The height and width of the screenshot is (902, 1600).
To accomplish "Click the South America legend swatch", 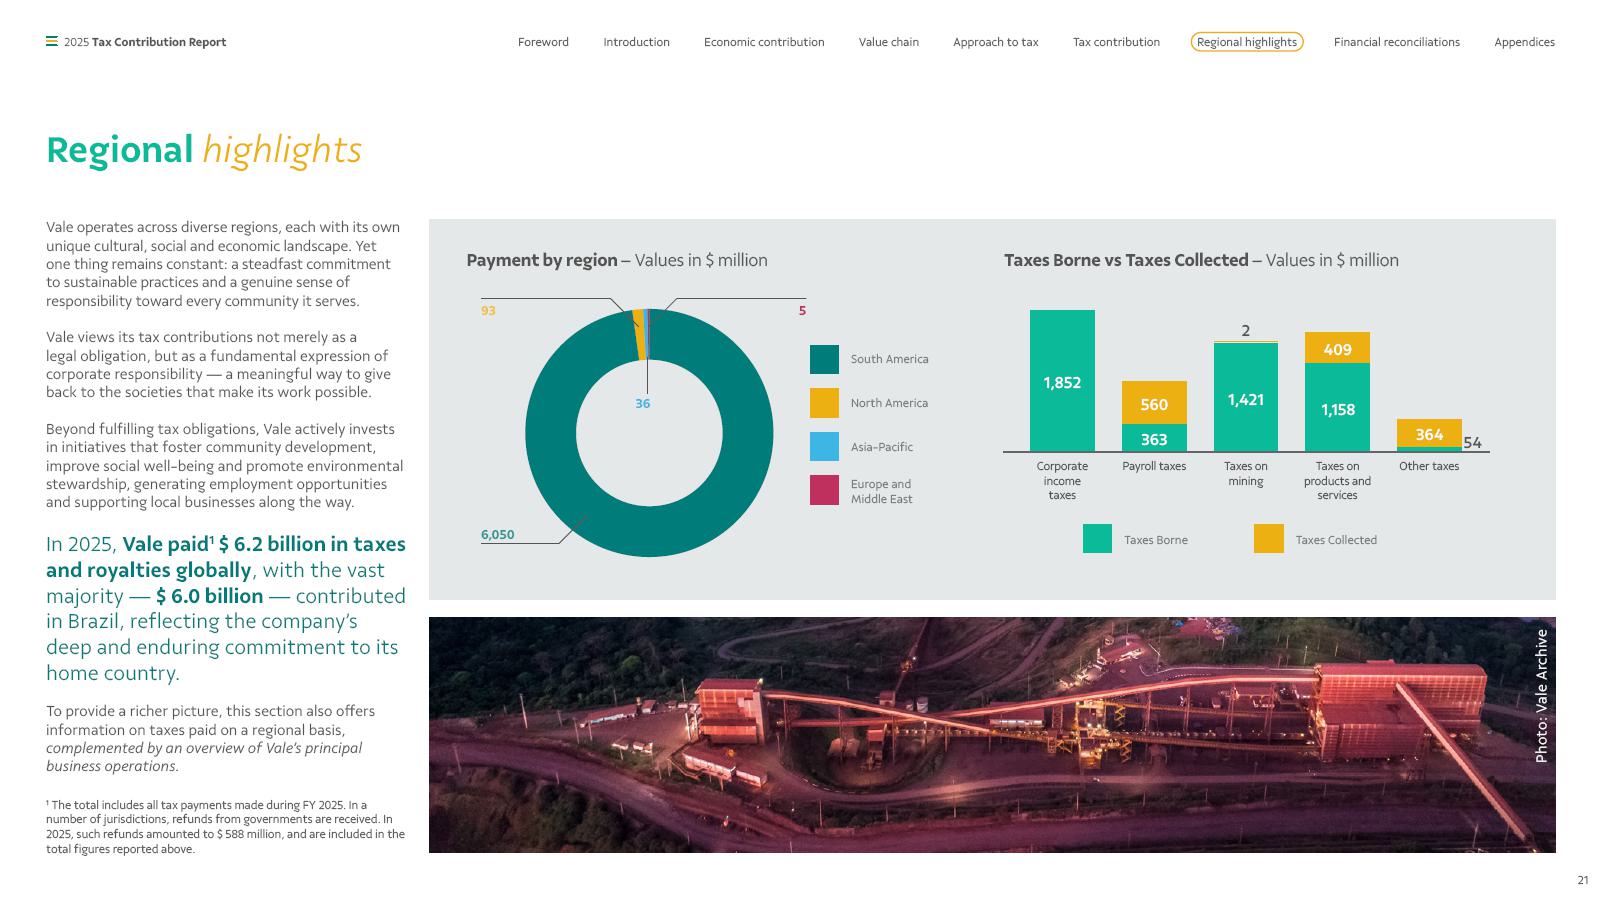I will pyautogui.click(x=824, y=359).
